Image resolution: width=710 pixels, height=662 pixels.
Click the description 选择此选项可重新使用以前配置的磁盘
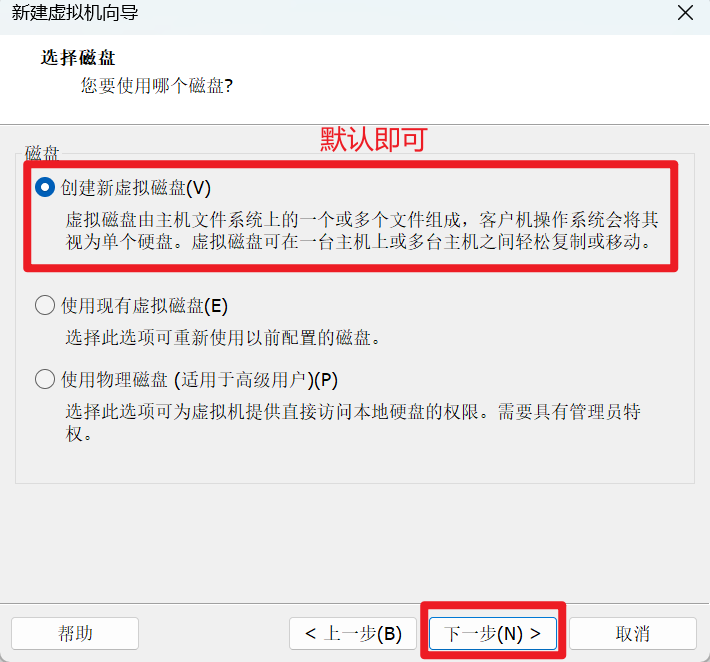click(223, 338)
